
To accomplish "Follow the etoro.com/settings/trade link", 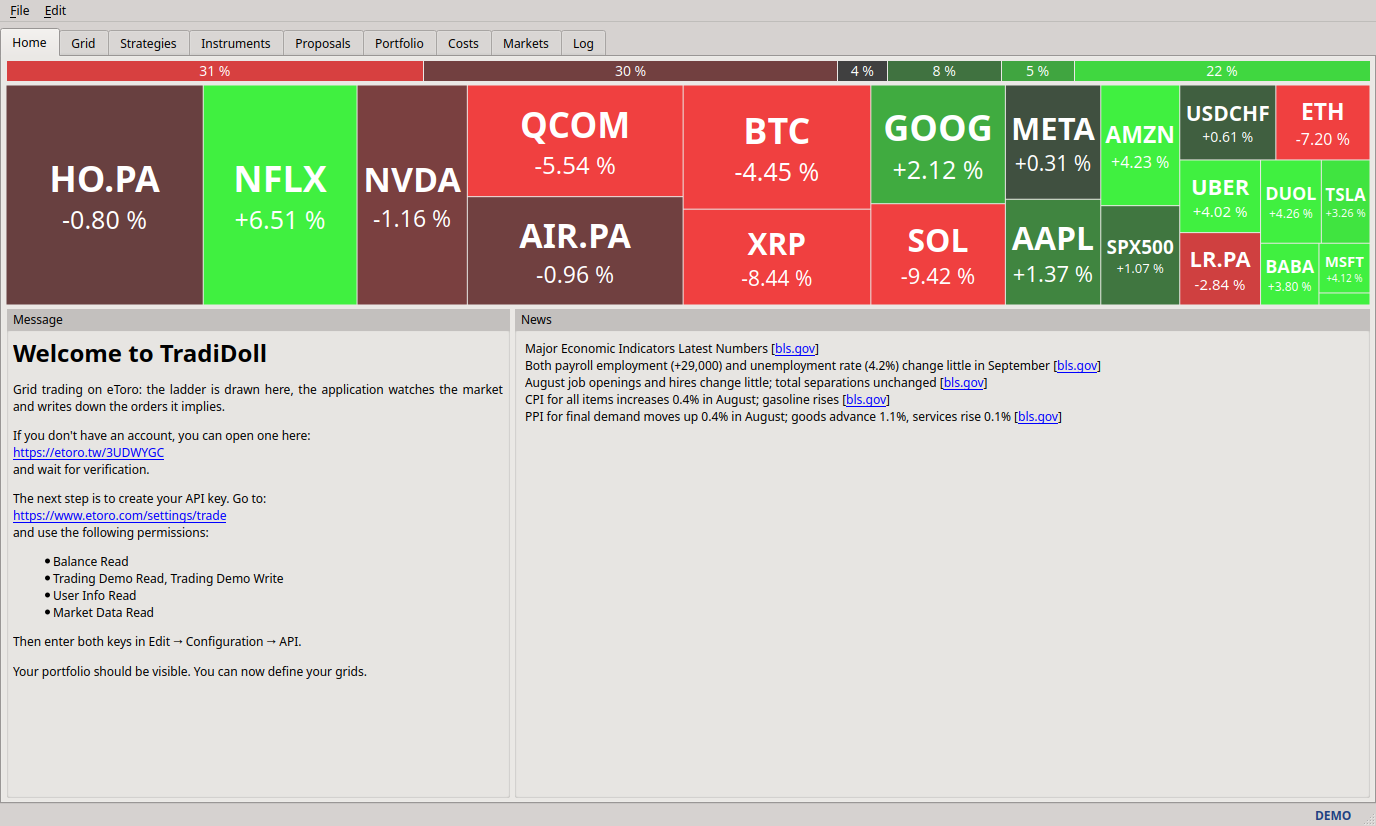I will tap(119, 515).
